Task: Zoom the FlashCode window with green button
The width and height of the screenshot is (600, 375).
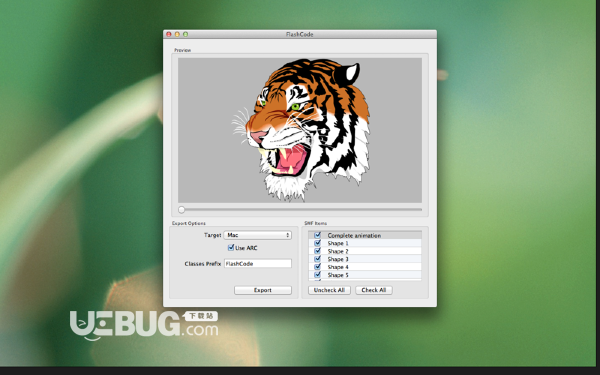Action: [186, 34]
